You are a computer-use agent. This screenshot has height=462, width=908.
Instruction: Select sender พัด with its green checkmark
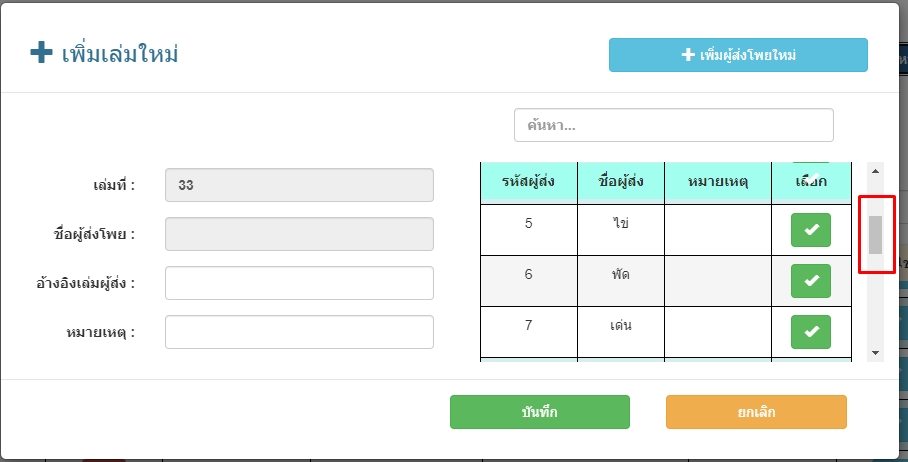click(x=811, y=281)
